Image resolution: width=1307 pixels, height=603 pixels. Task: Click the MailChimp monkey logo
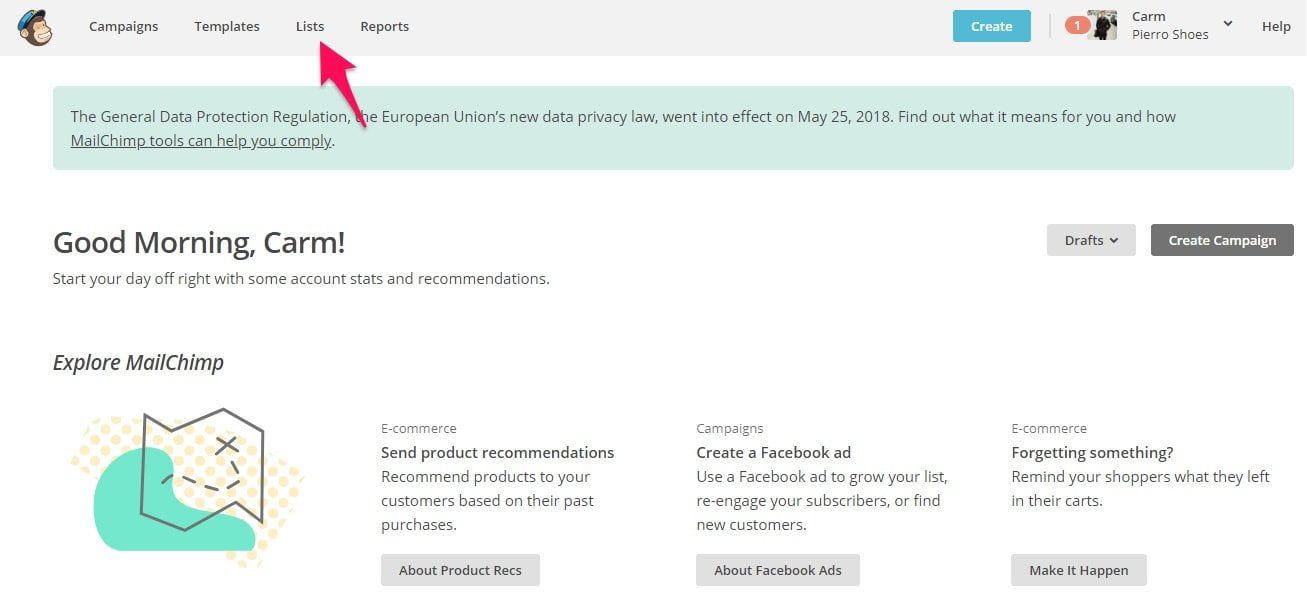click(35, 27)
